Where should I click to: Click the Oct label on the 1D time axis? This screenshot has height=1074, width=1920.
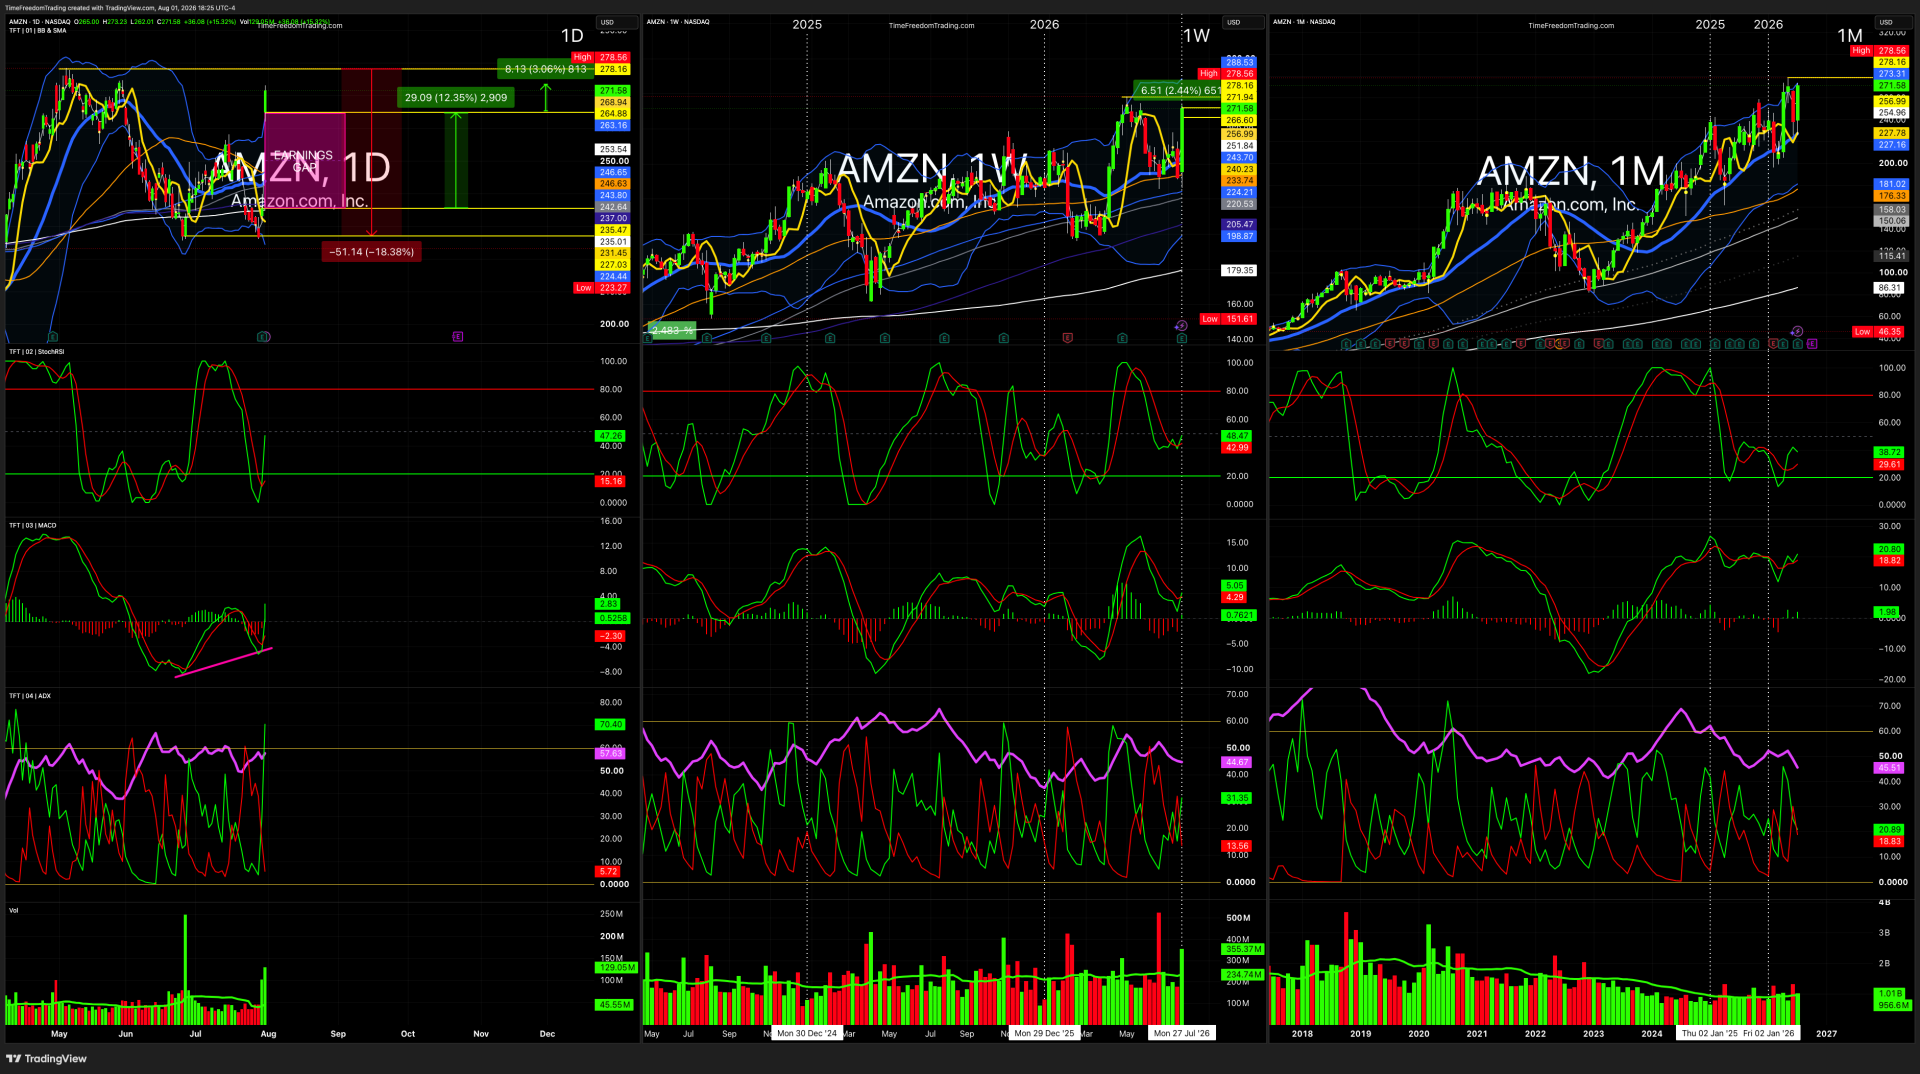click(x=408, y=1034)
